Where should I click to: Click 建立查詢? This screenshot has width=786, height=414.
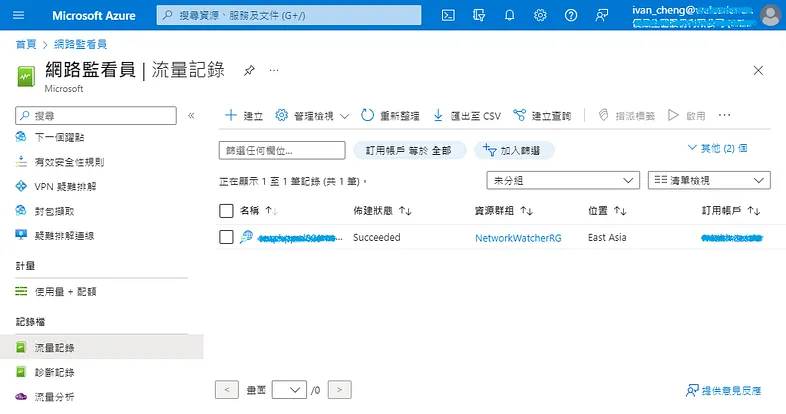(542, 116)
